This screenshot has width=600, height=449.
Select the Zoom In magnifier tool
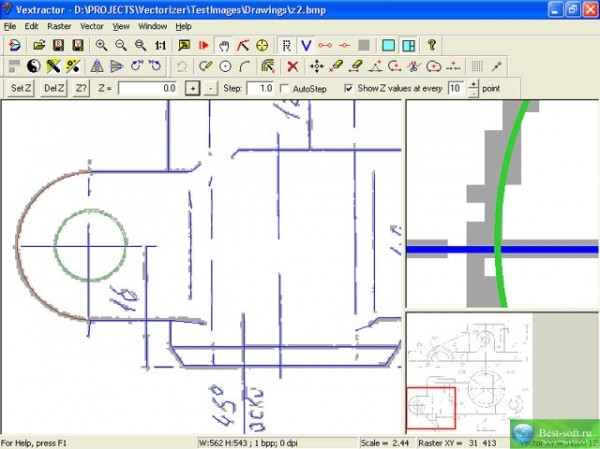[101, 45]
